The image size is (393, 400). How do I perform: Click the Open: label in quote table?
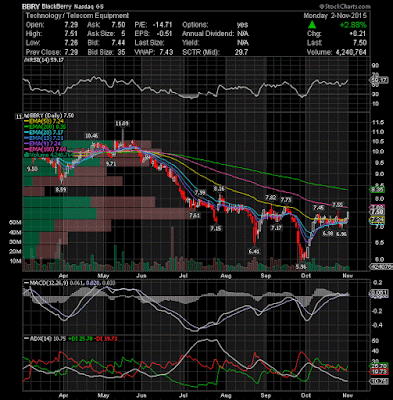(x=35, y=25)
